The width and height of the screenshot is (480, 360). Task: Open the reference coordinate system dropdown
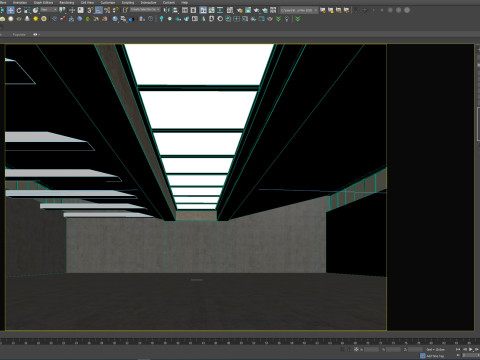(x=49, y=10)
